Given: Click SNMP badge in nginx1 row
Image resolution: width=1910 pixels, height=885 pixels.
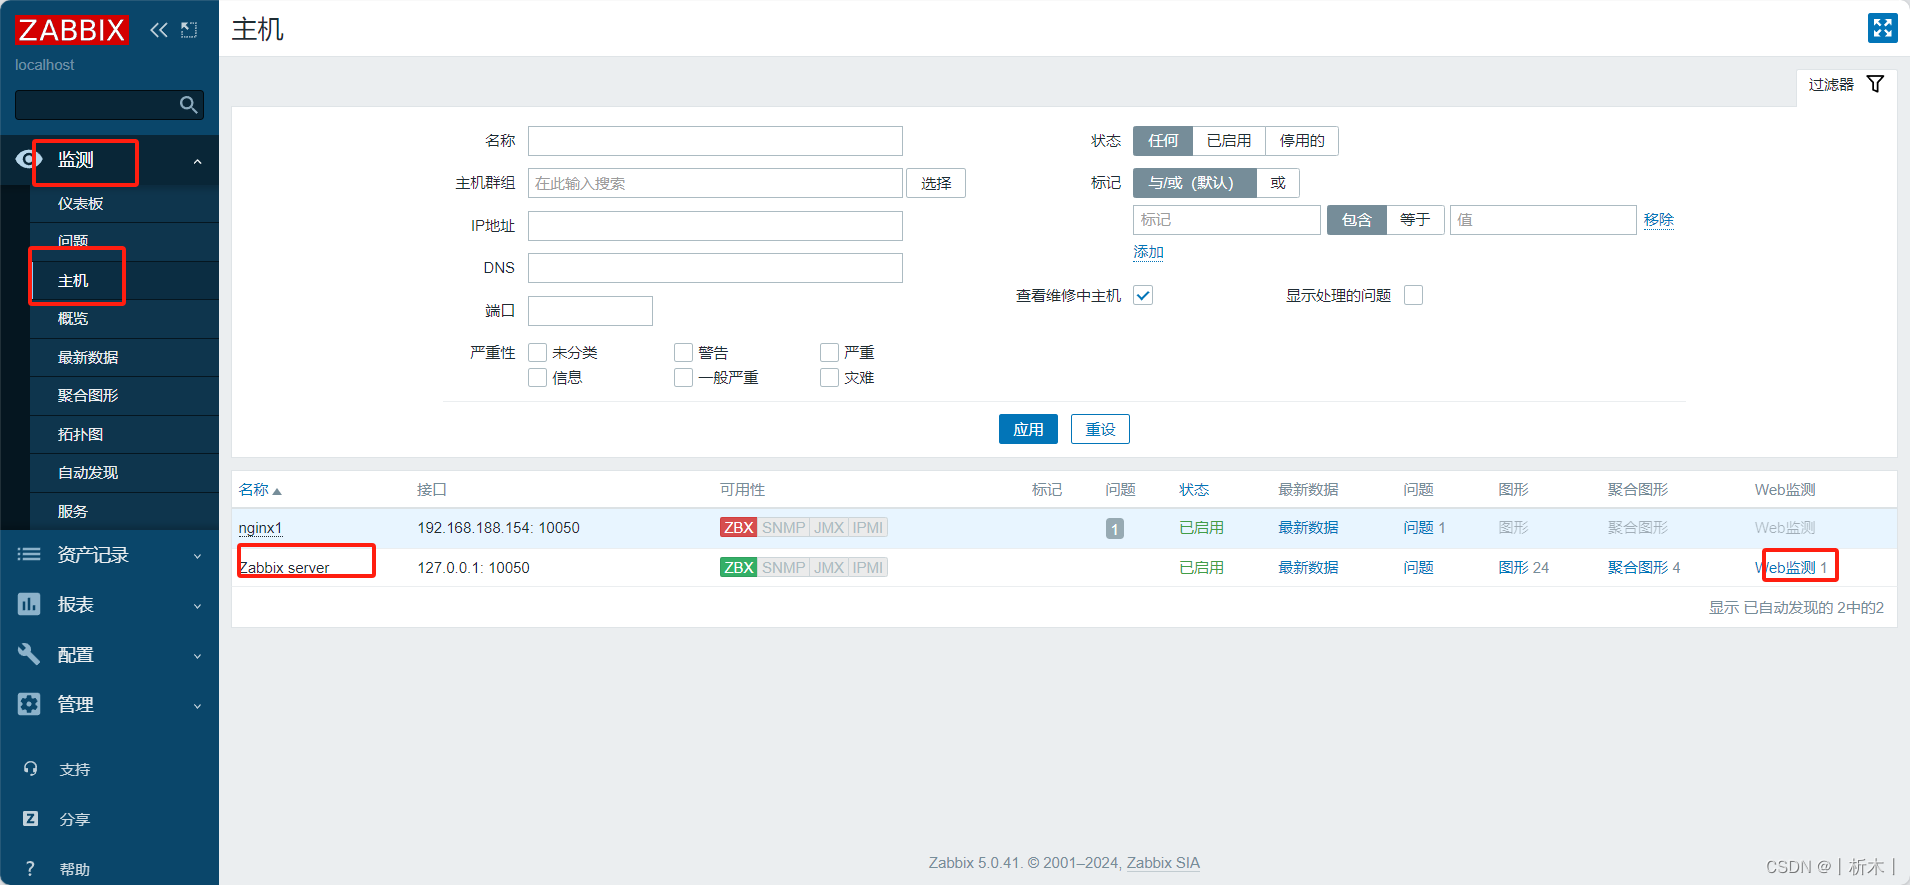Looking at the screenshot, I should click(783, 527).
